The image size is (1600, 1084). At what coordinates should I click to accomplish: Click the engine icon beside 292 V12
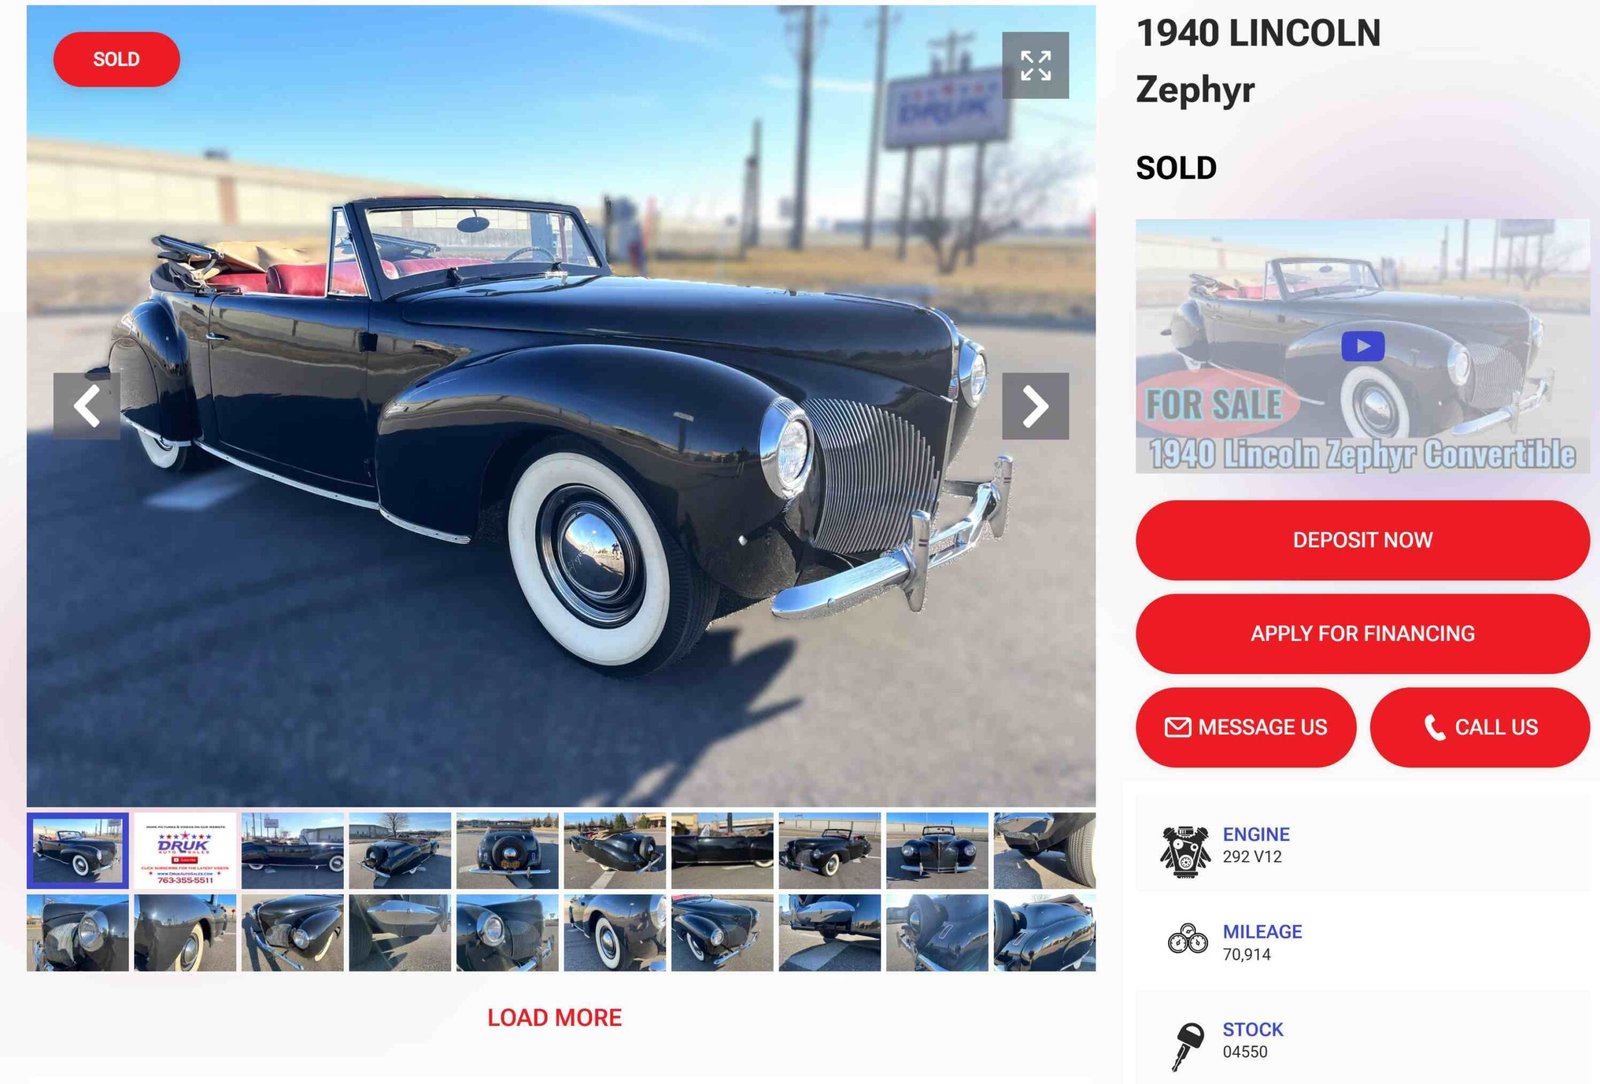click(1185, 850)
